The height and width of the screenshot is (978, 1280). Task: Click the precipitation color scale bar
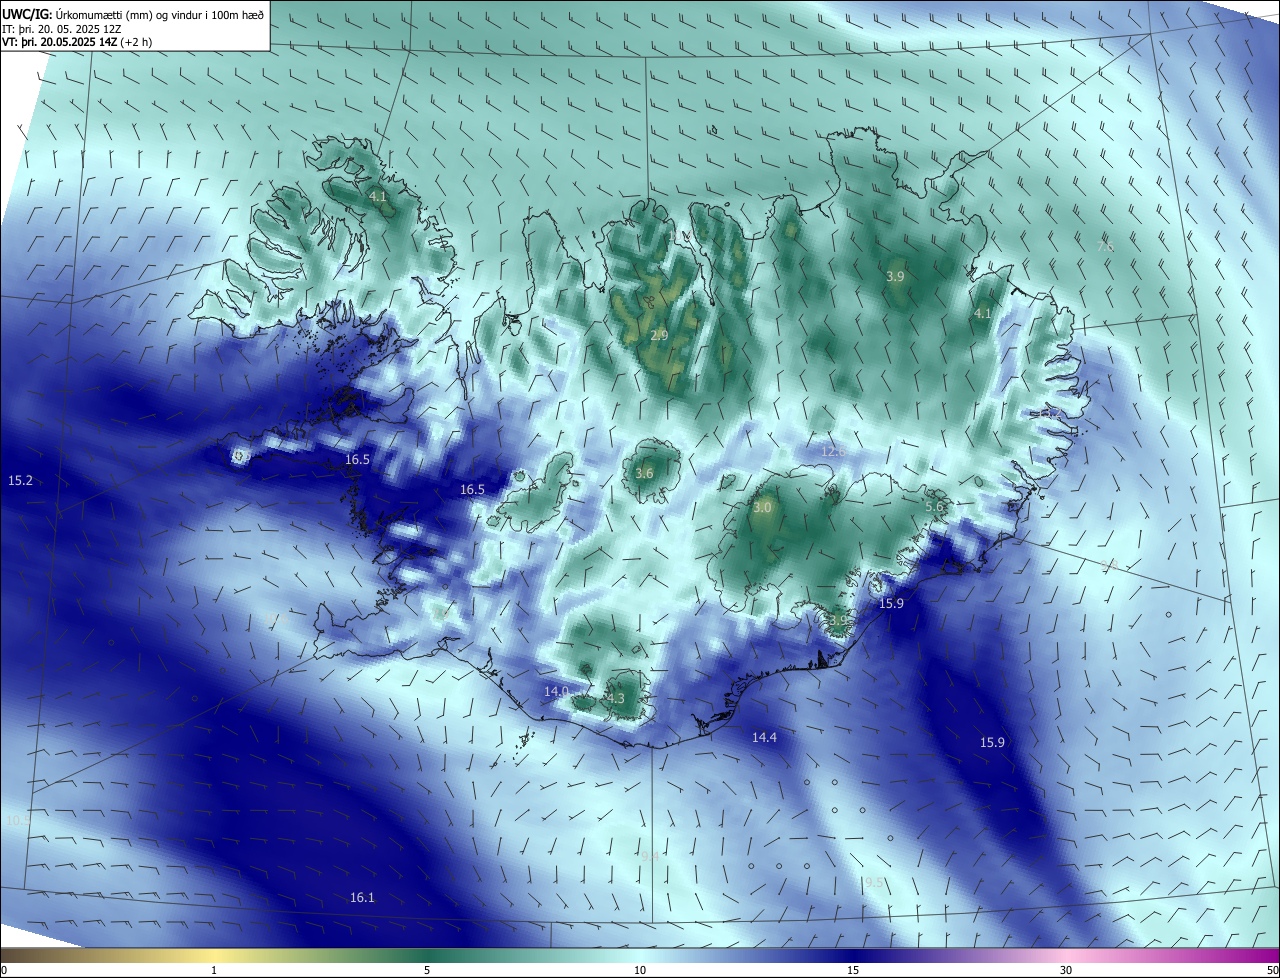[x=640, y=956]
